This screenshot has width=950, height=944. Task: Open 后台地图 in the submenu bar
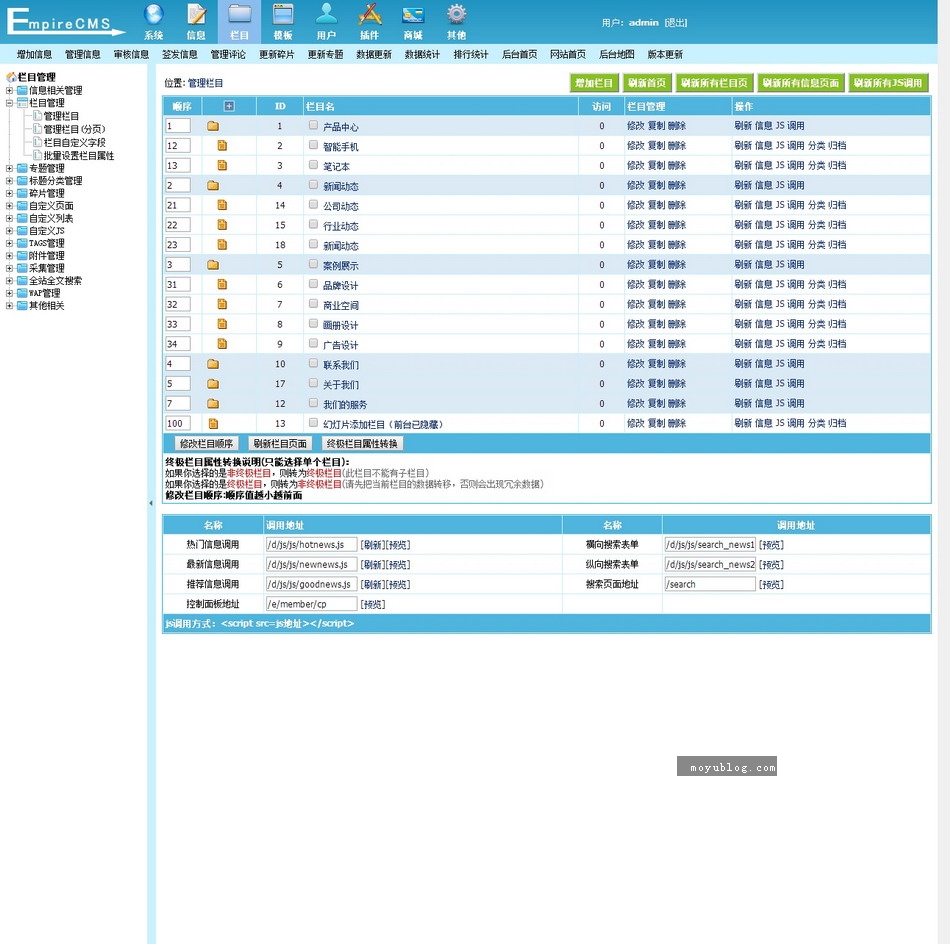[617, 55]
